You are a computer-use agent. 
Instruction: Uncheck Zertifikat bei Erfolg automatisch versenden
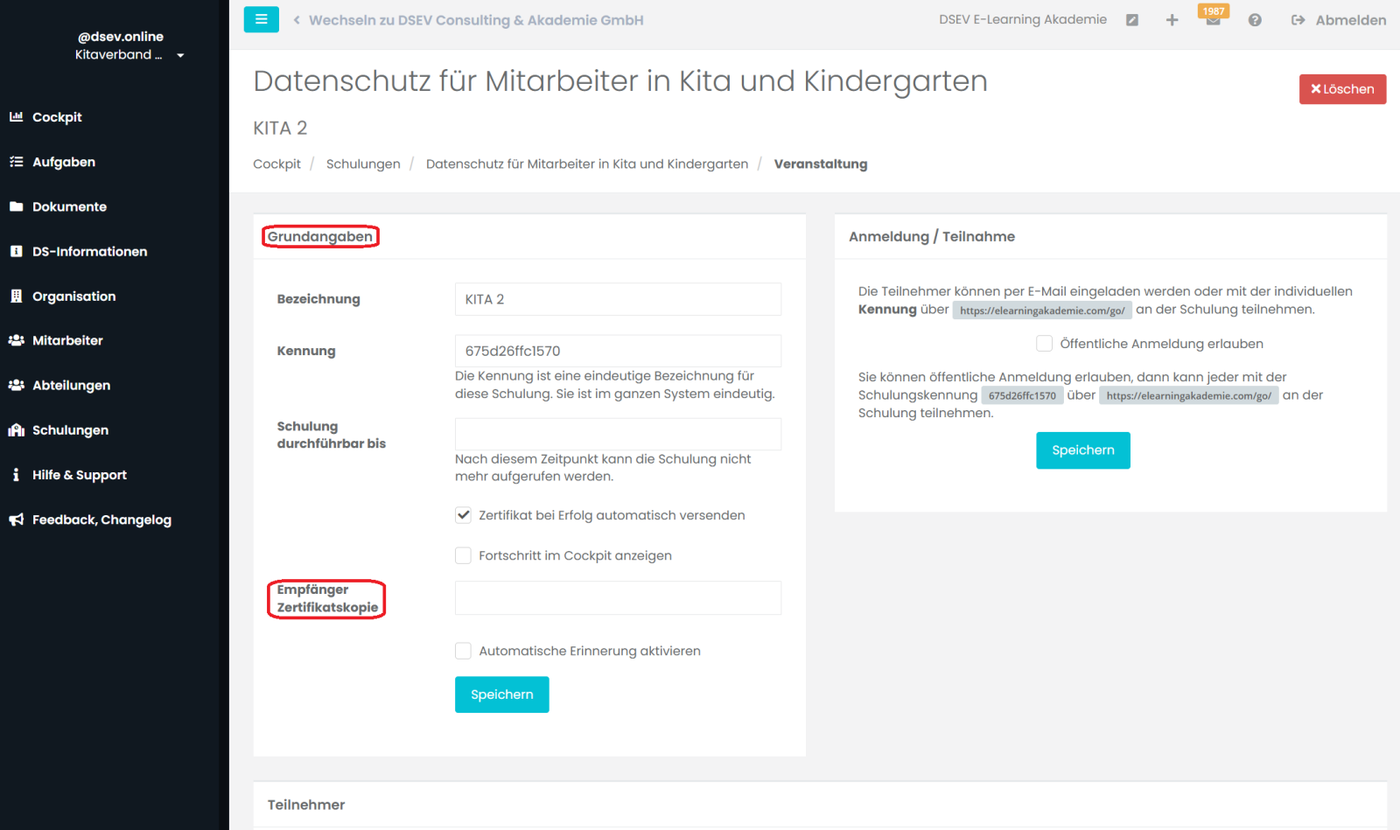463,515
